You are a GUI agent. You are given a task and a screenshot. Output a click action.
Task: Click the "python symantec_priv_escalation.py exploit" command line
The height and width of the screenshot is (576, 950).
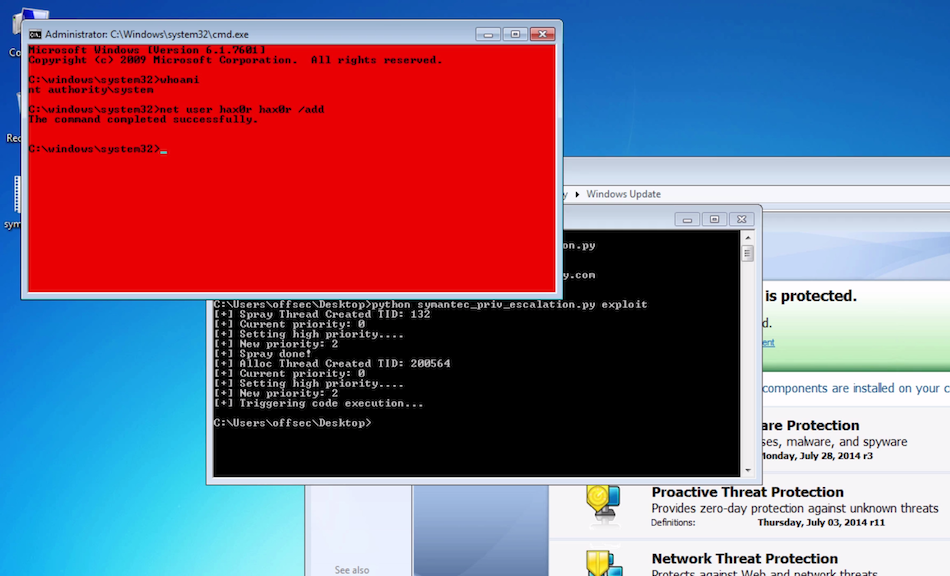430,305
